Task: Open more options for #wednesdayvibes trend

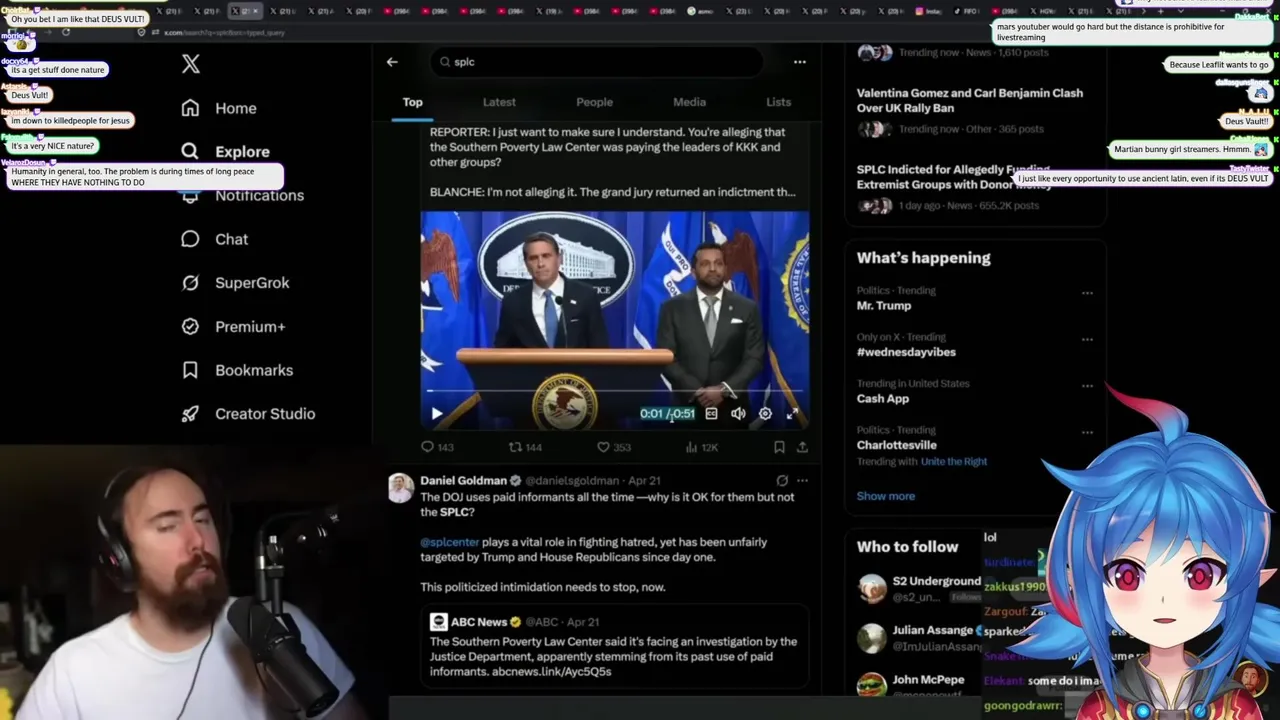Action: (1087, 339)
